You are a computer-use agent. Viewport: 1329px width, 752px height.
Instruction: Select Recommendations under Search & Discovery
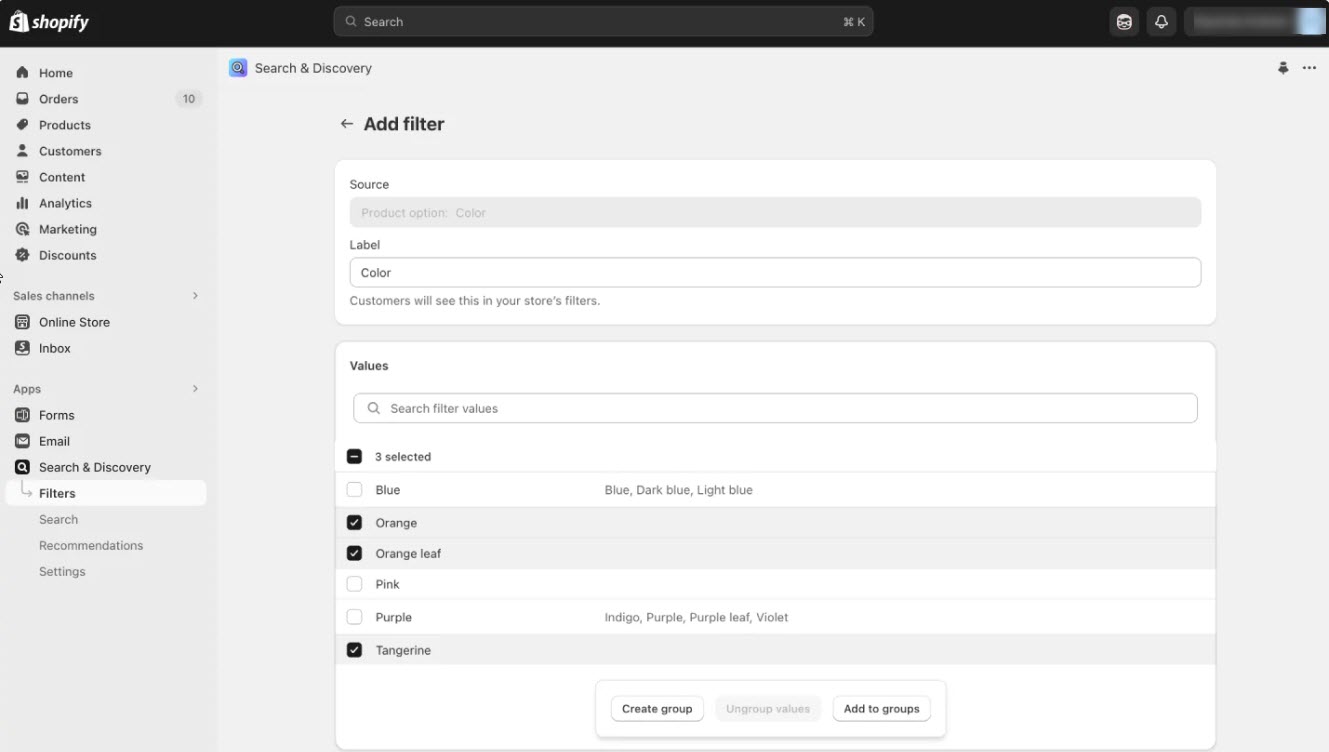click(91, 545)
